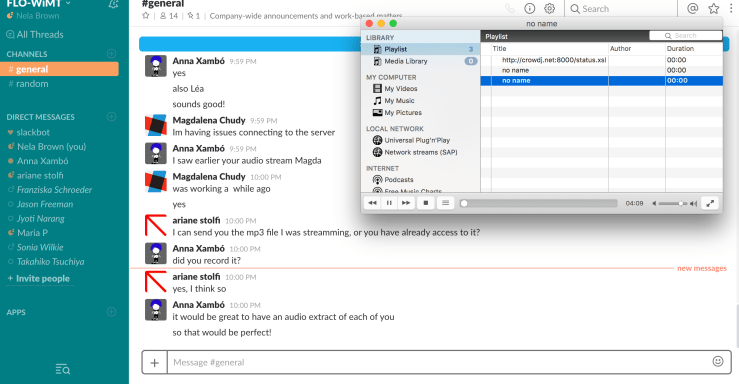Click the VLC playlist Search field
739x384 pixels.
click(685, 36)
